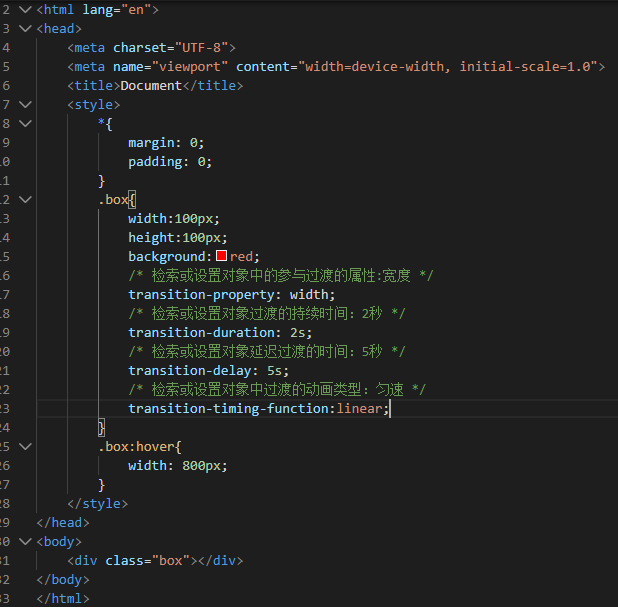
Task: Collapse the html lang="en" fold chevron
Action: click(x=25, y=9)
